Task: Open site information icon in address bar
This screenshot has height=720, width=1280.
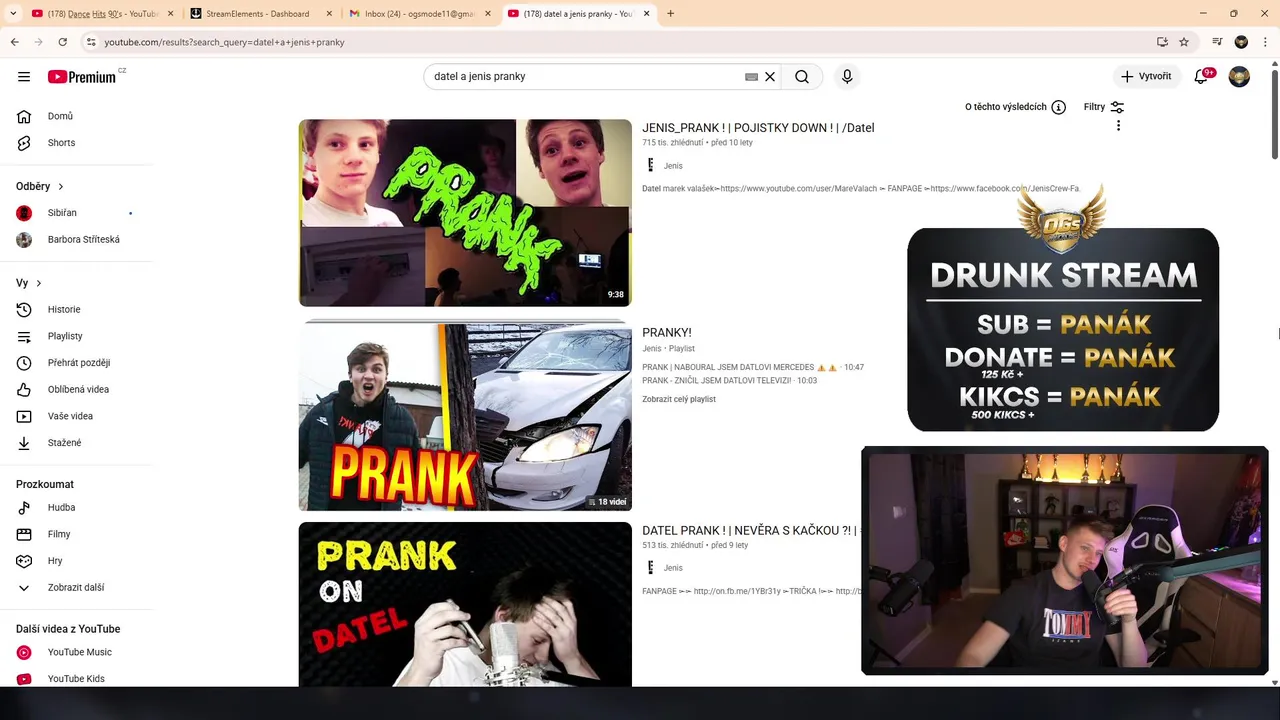Action: coord(90,42)
